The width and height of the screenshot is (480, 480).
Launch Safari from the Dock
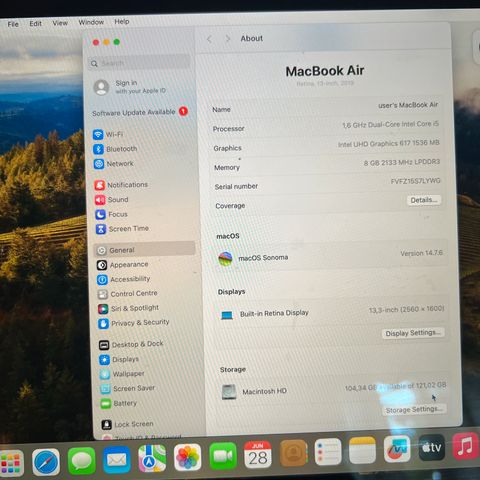[x=46, y=462]
